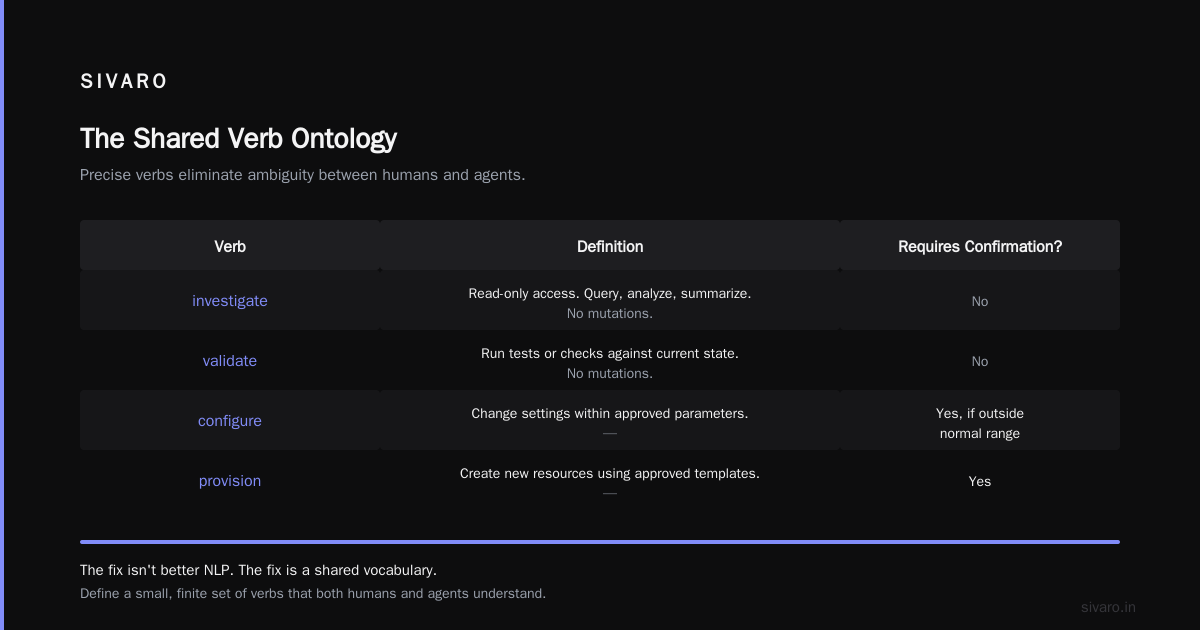The width and height of the screenshot is (1200, 630).
Task: Click The Shared Verb Ontology title
Action: tap(238, 138)
